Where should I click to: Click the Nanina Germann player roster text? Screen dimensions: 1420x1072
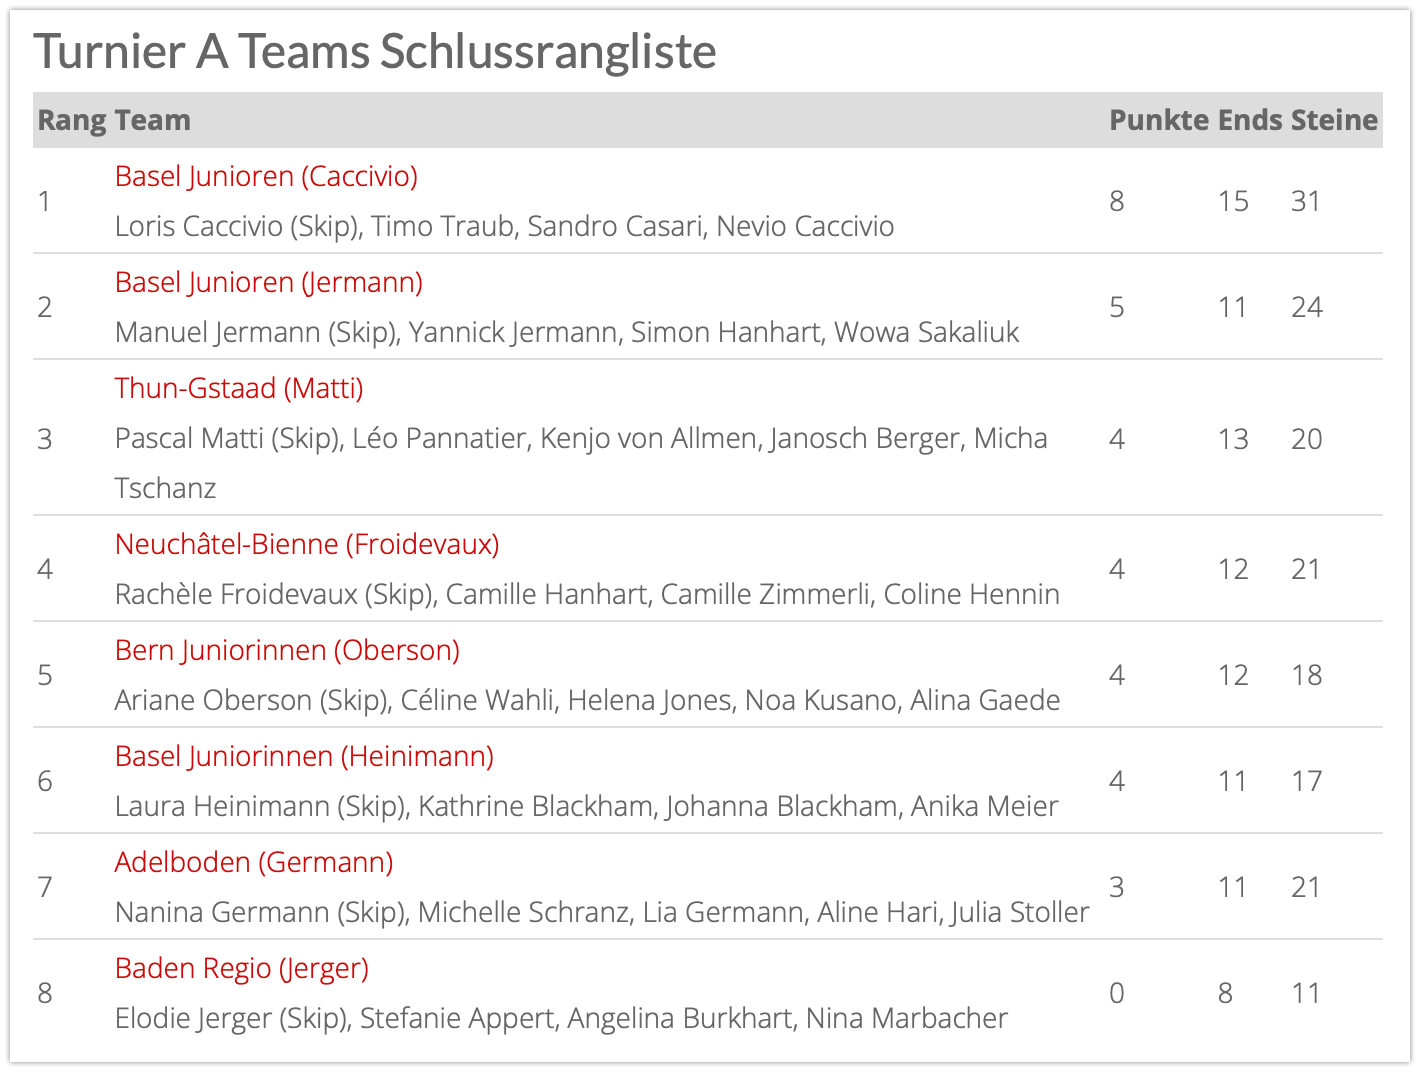click(601, 912)
